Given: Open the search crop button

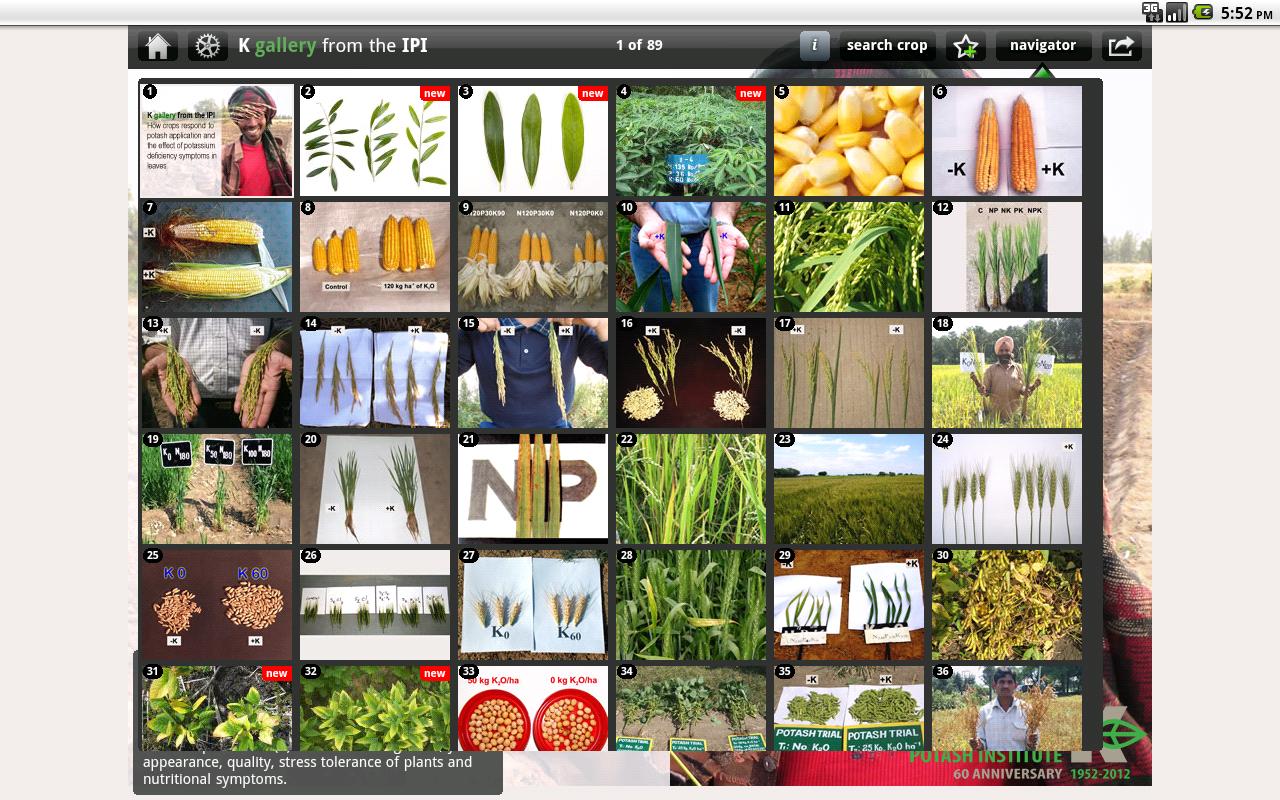Looking at the screenshot, I should 886,46.
